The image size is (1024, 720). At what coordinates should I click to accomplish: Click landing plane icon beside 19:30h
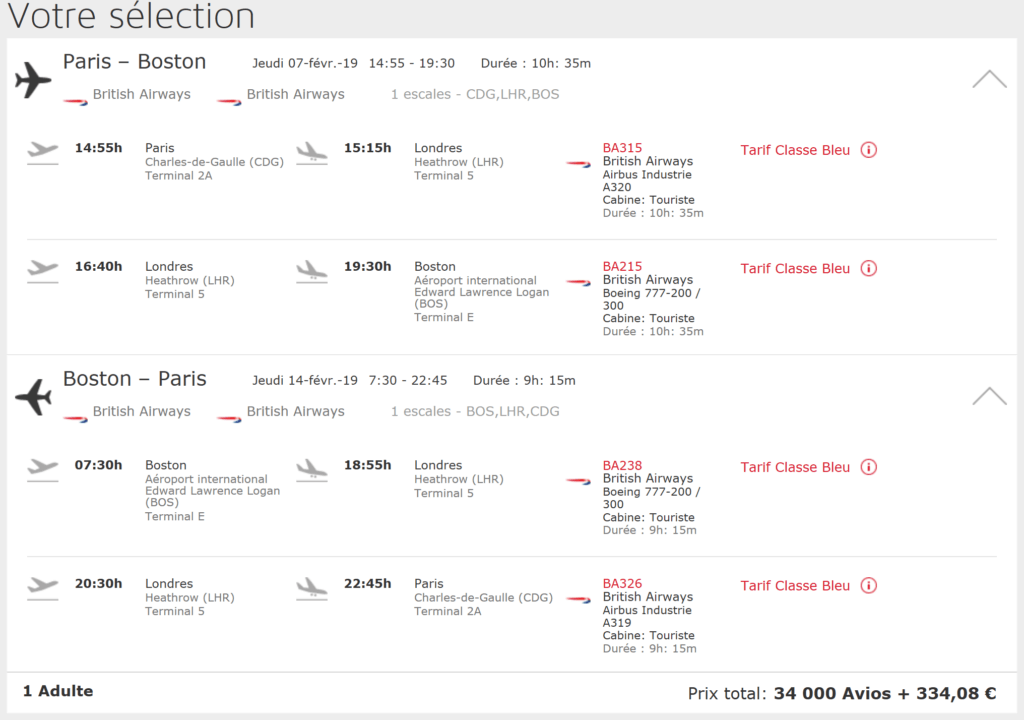click(x=312, y=270)
